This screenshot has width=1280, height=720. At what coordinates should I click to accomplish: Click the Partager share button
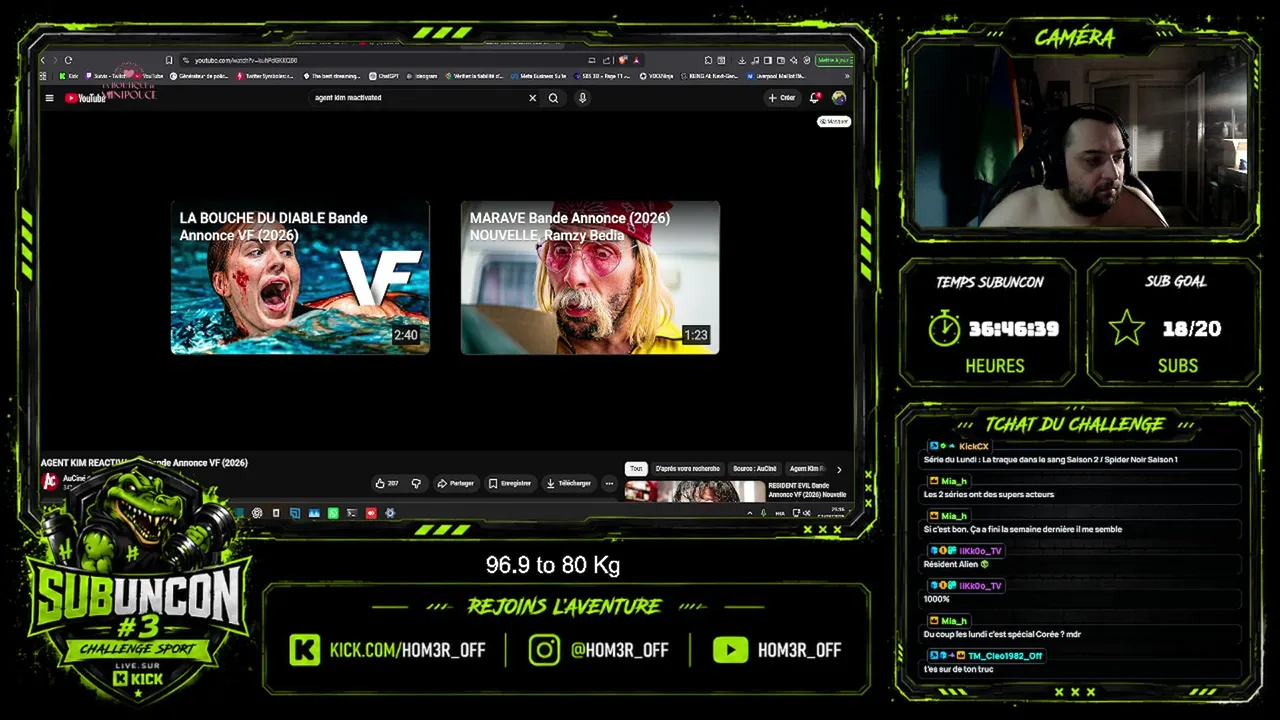pos(456,483)
